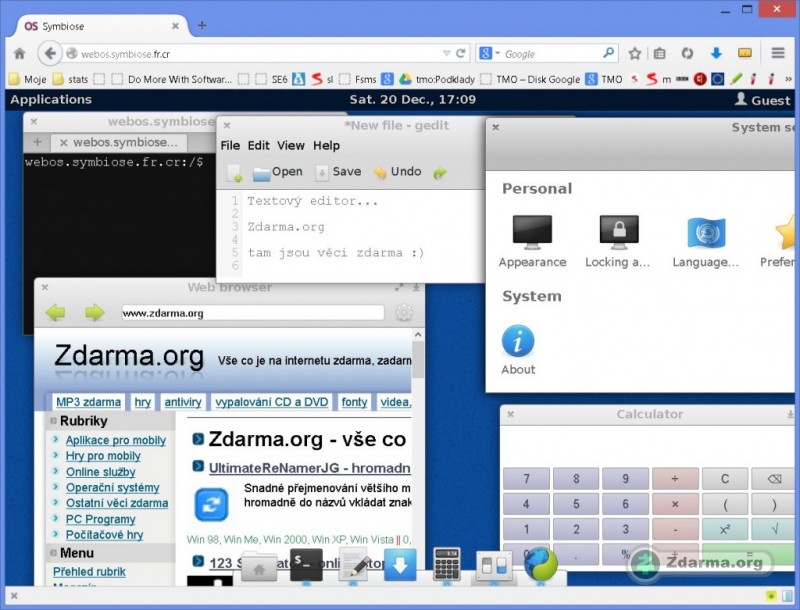Click Save in gedit toolbar
Screen dimensions: 800x610
coord(338,172)
